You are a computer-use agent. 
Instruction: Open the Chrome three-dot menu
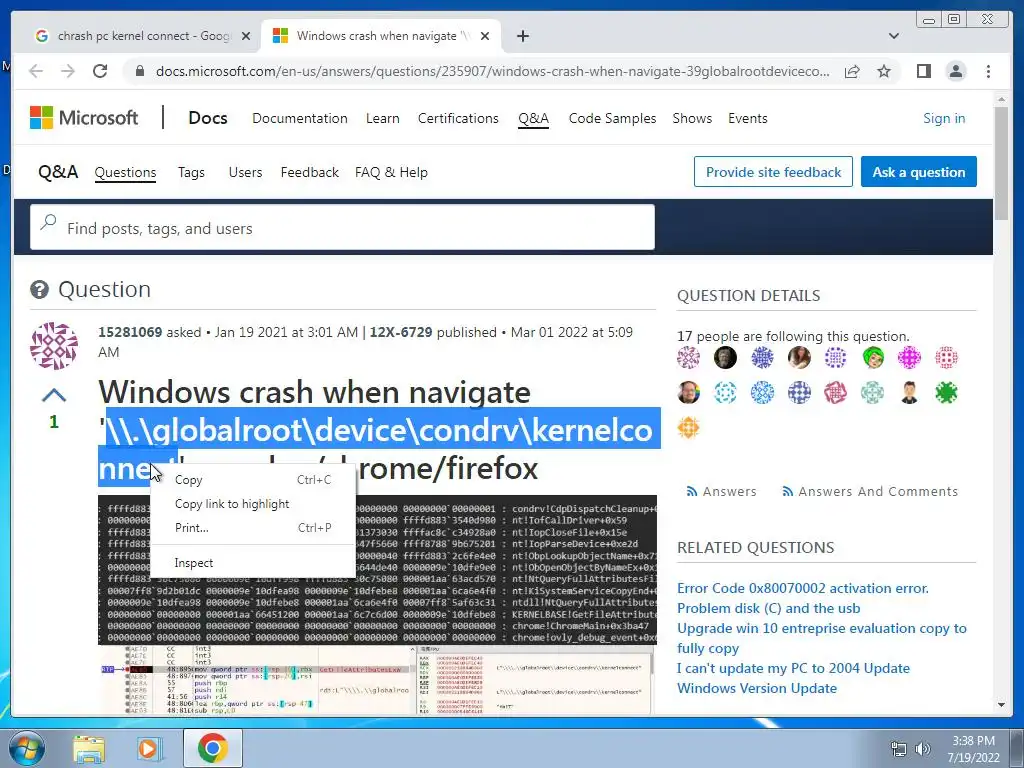click(x=988, y=71)
